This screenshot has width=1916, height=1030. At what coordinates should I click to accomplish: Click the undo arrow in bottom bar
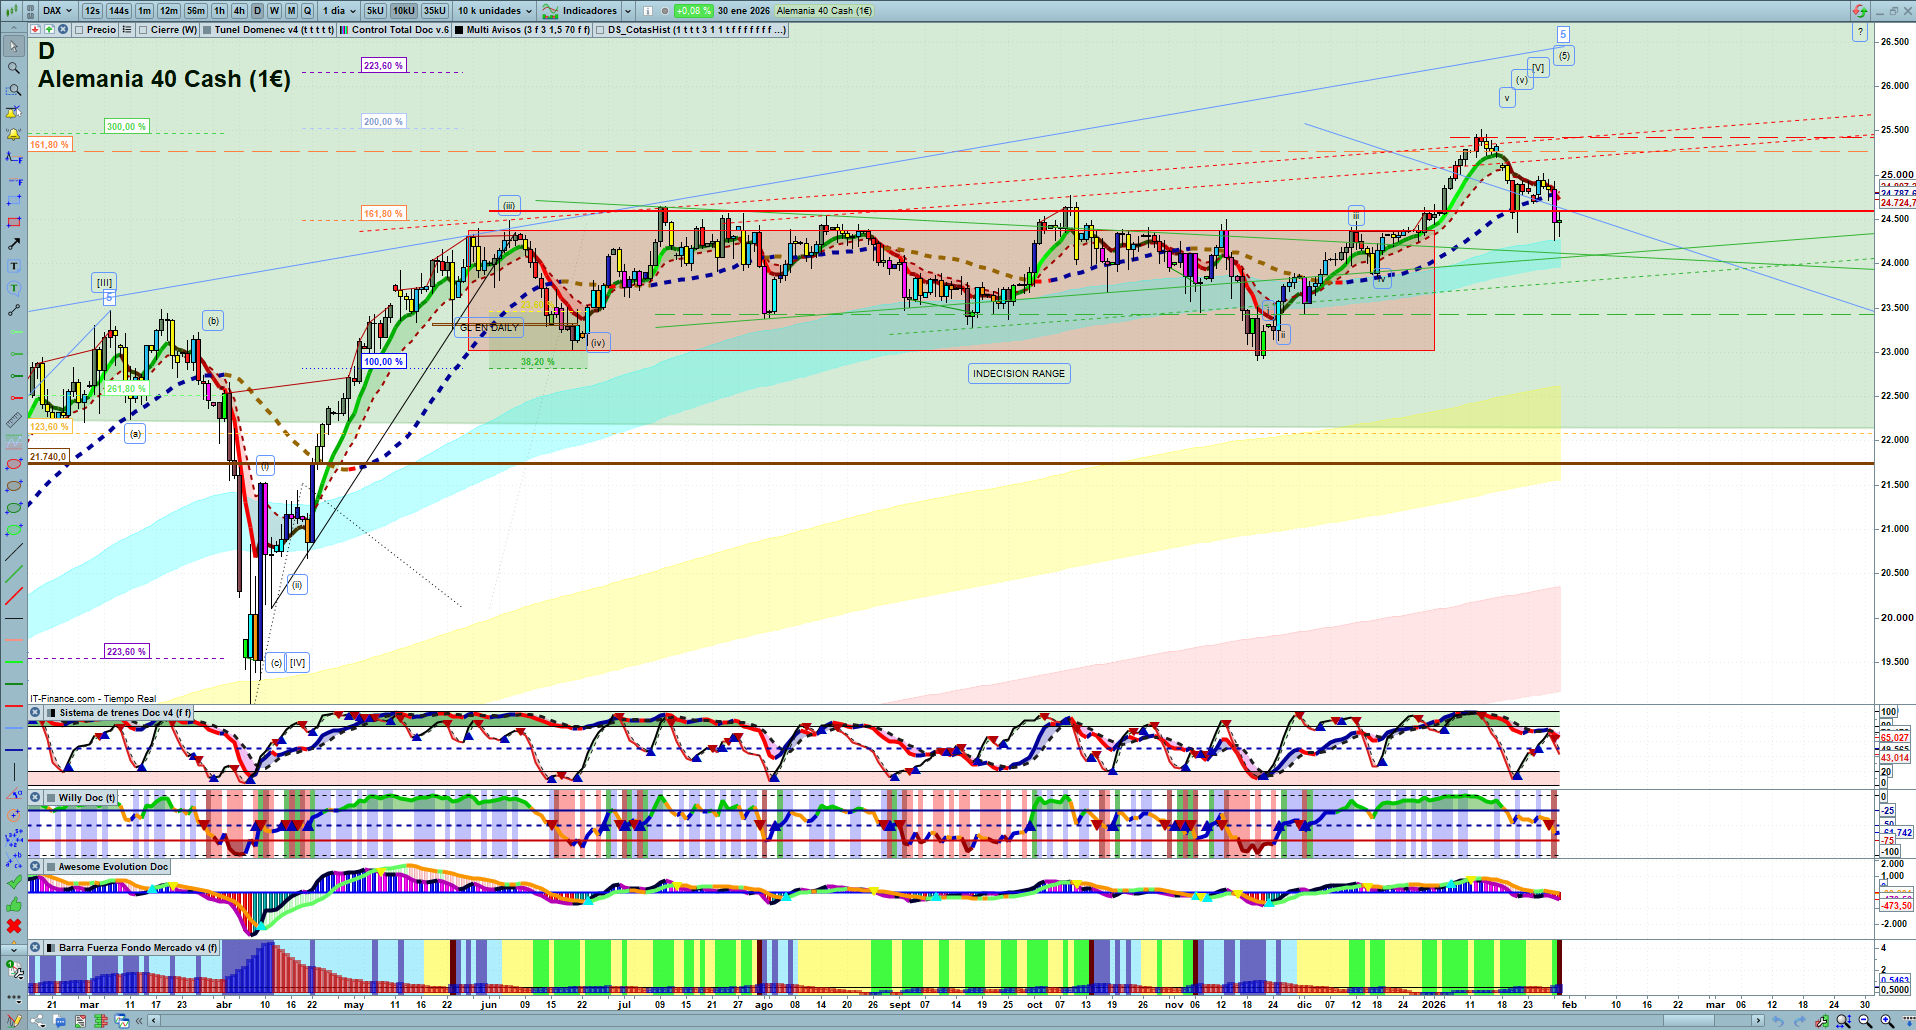pos(1778,1021)
